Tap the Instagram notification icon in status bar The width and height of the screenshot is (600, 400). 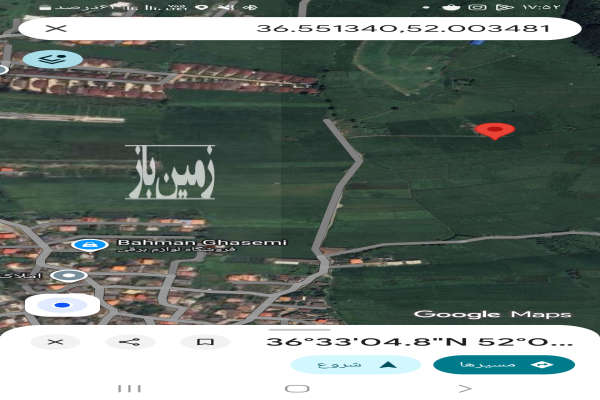pos(477,7)
